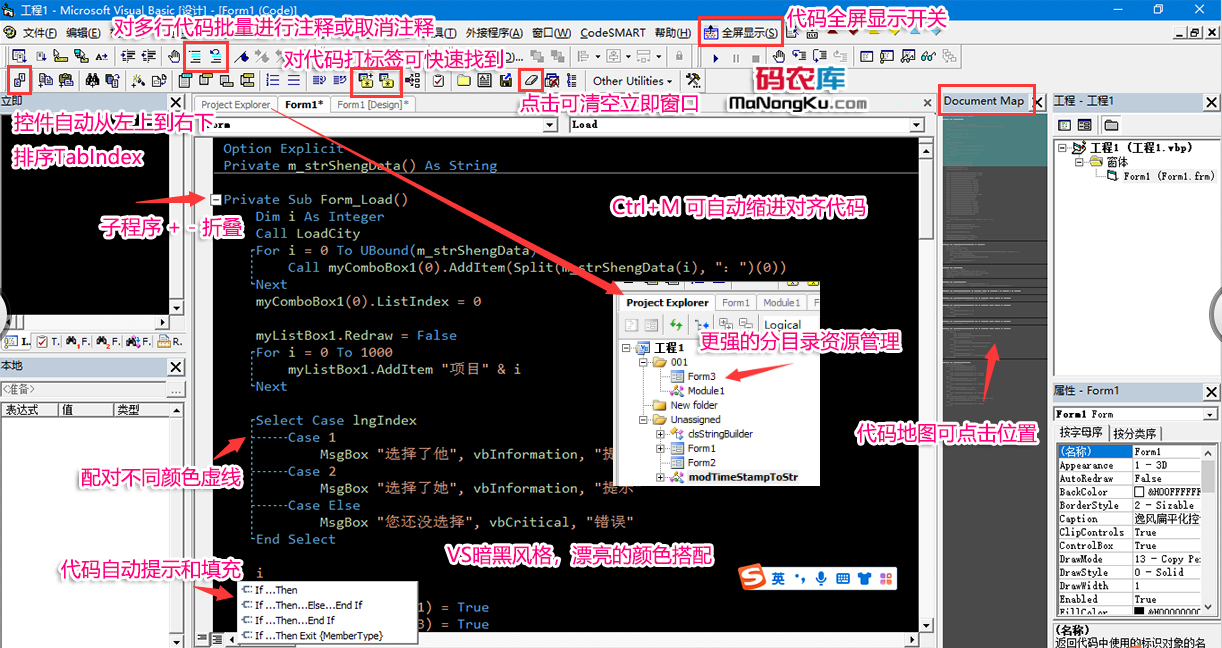Open the 编辑(E) menu

click(x=83, y=33)
